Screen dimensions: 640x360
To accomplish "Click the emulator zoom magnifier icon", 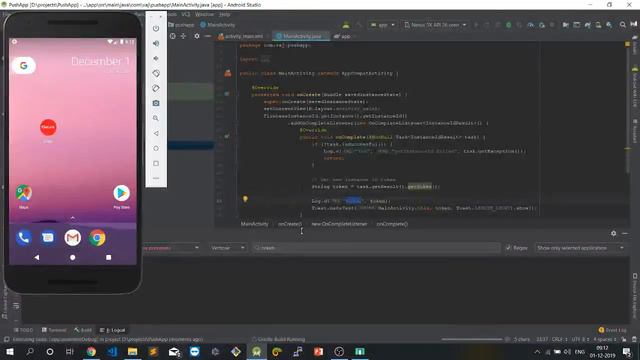I will click(156, 118).
